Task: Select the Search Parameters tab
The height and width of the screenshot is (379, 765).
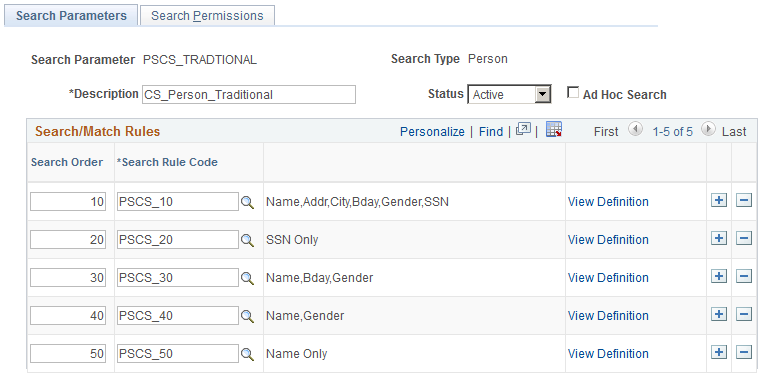Action: (71, 16)
